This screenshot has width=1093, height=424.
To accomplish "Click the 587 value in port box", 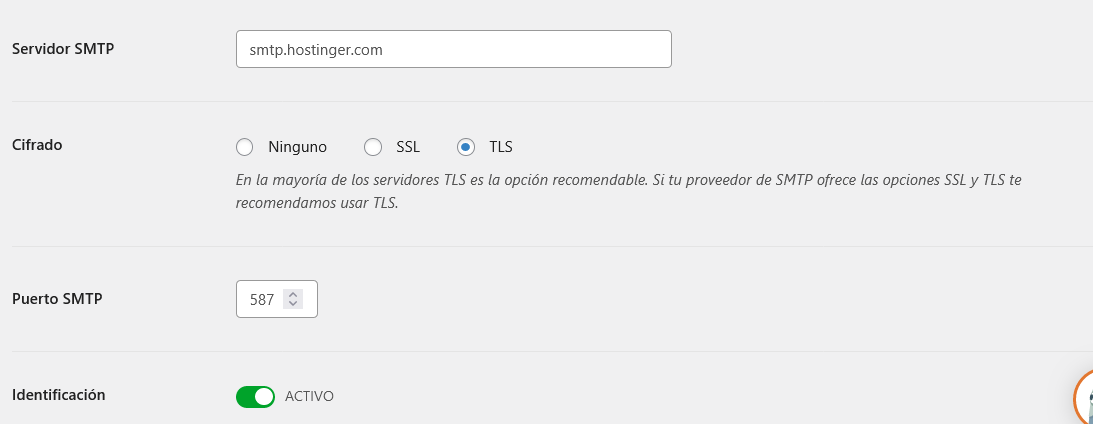I will click(262, 300).
